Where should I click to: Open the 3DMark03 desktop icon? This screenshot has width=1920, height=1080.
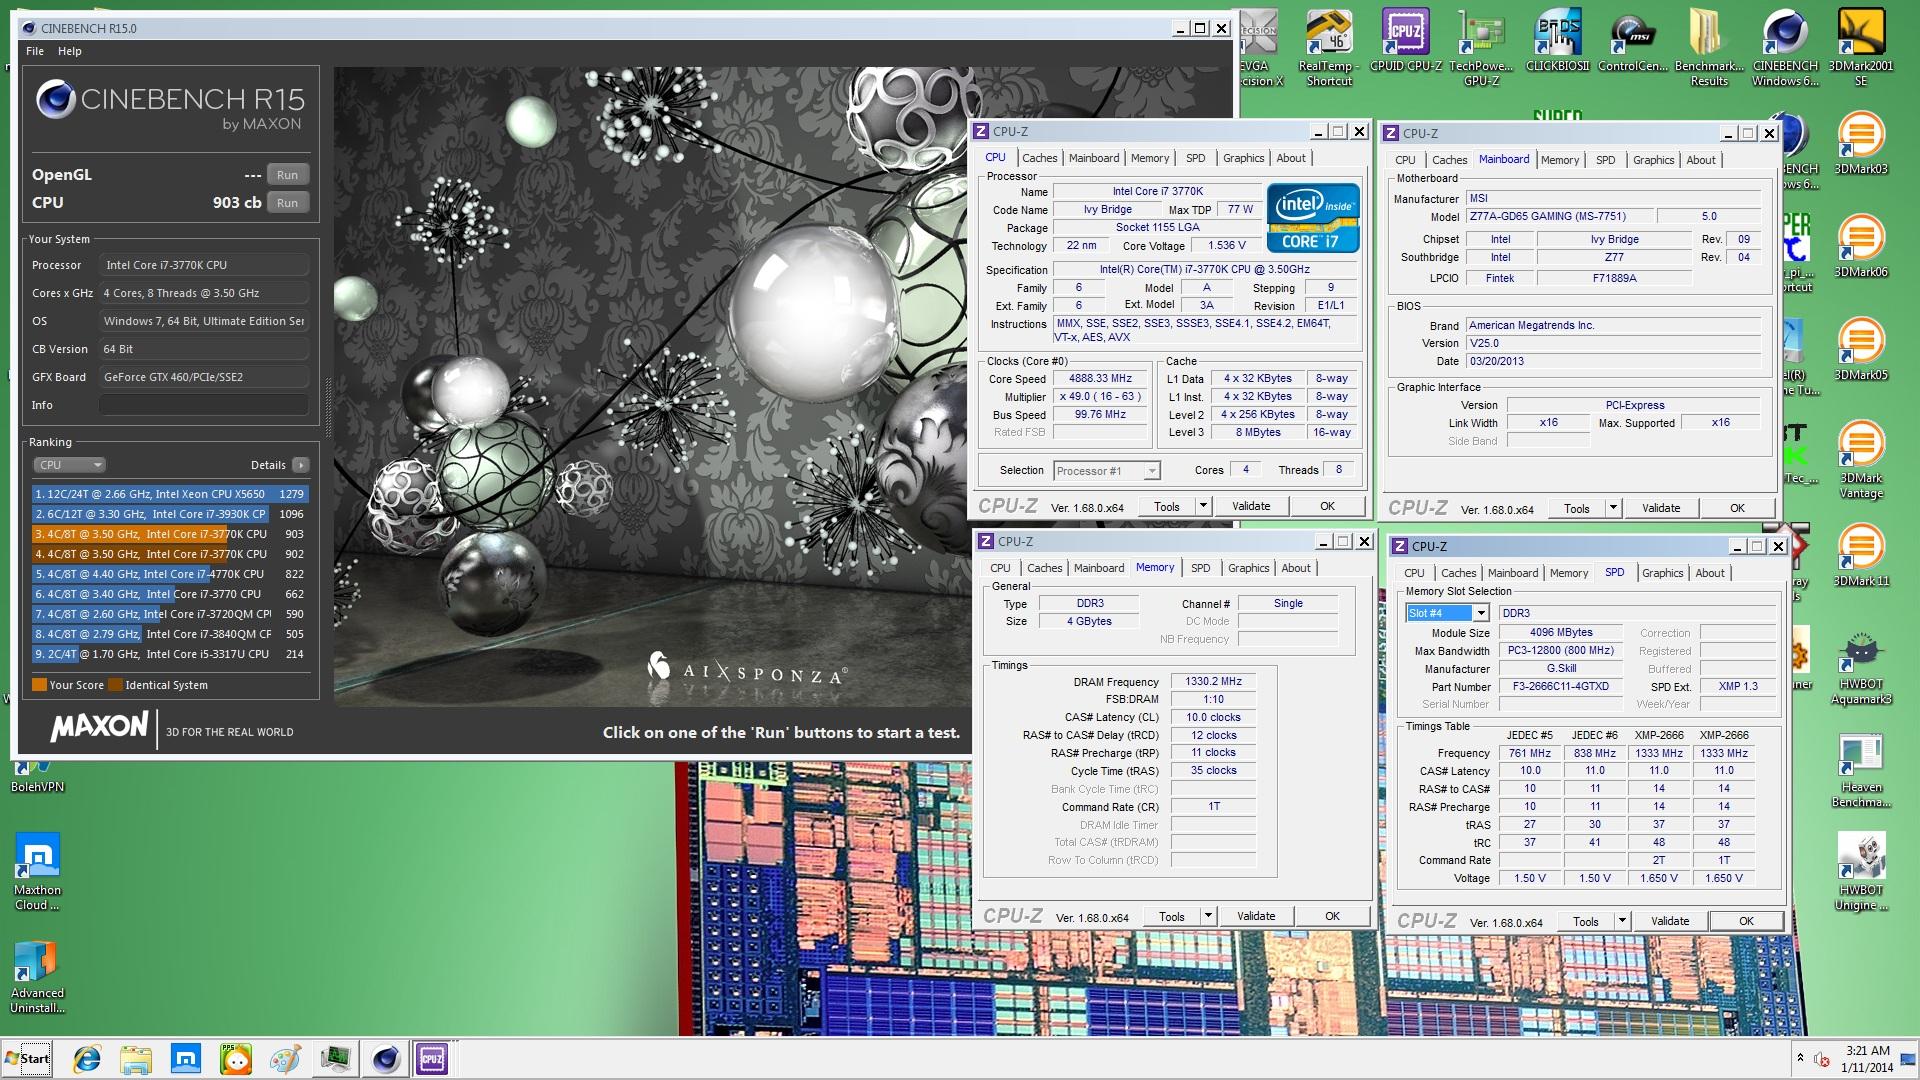coord(1861,143)
